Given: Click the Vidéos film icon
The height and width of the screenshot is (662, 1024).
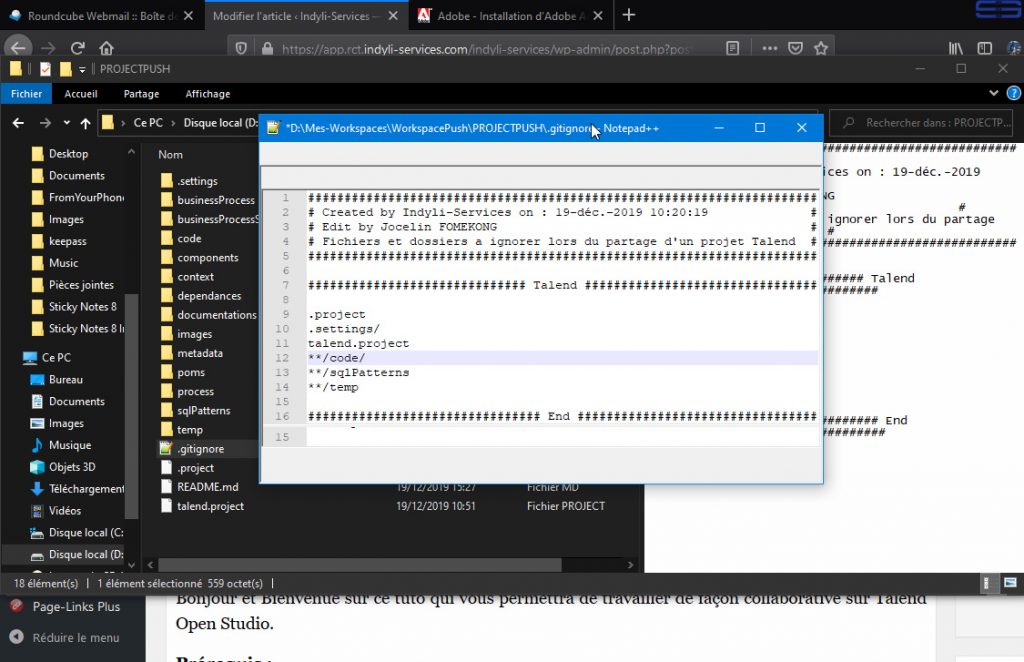Looking at the screenshot, I should (x=37, y=511).
